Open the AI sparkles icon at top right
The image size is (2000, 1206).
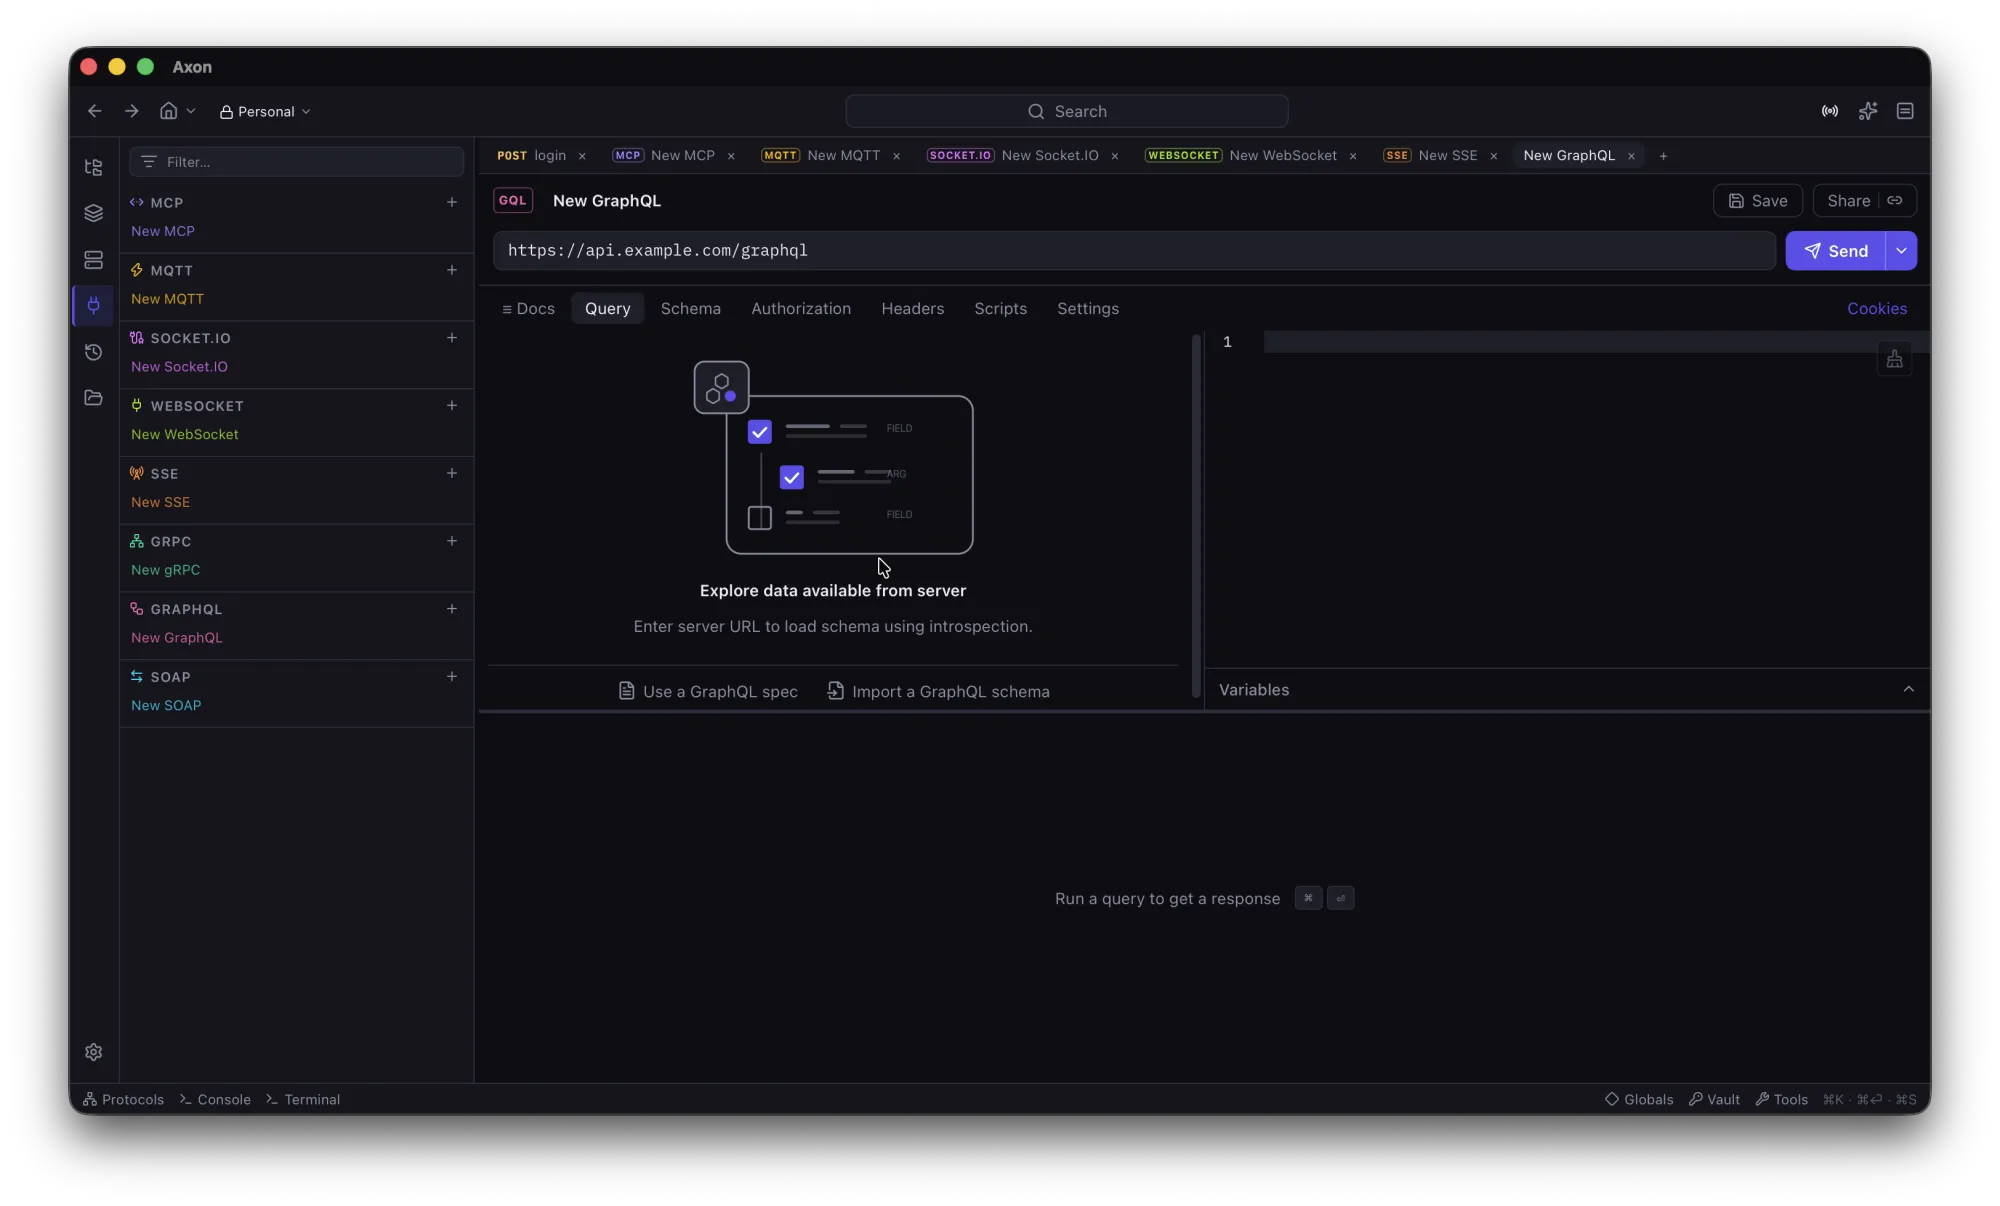tap(1868, 111)
